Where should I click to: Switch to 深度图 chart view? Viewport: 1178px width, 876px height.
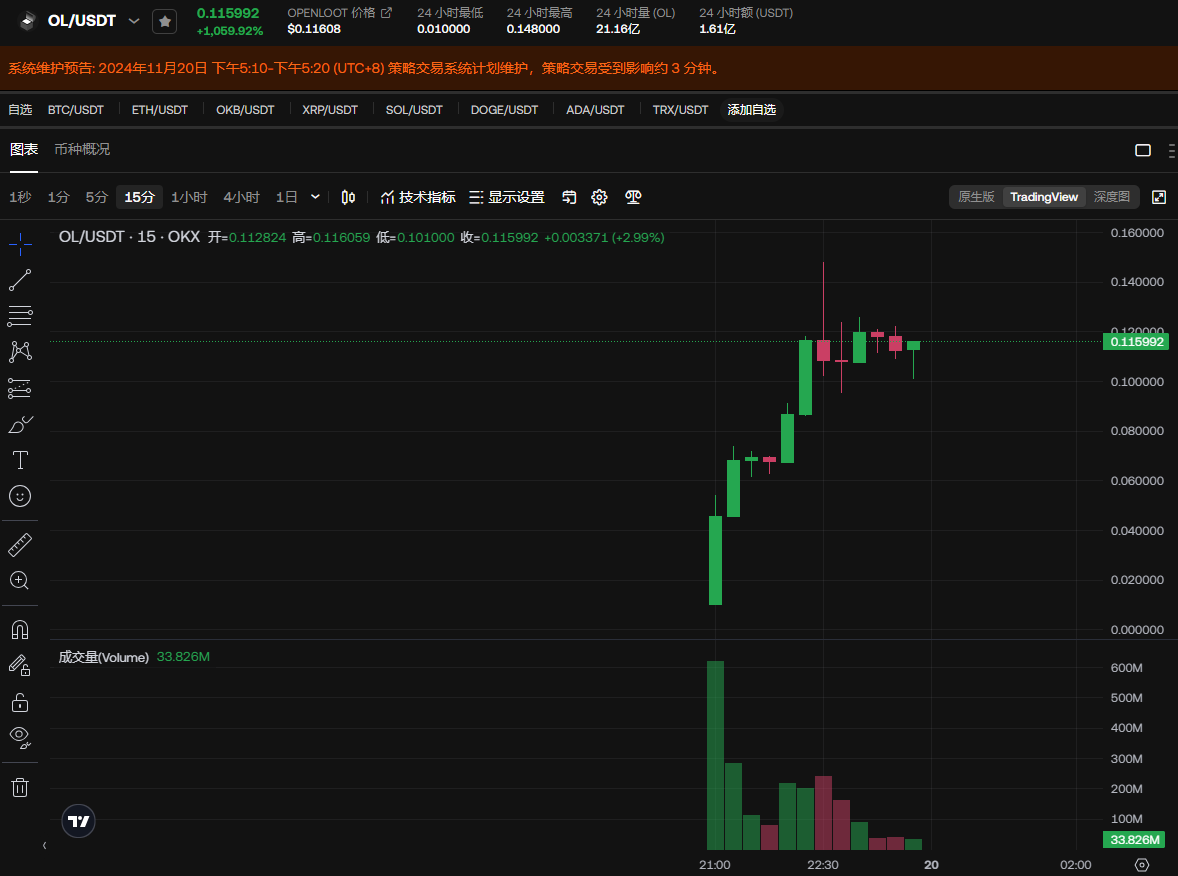pos(1111,197)
